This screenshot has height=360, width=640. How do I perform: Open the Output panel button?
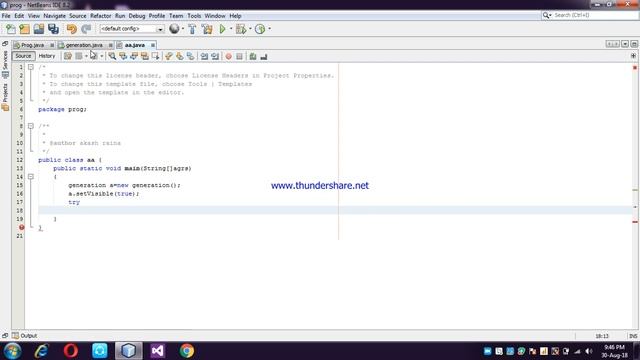[24, 336]
